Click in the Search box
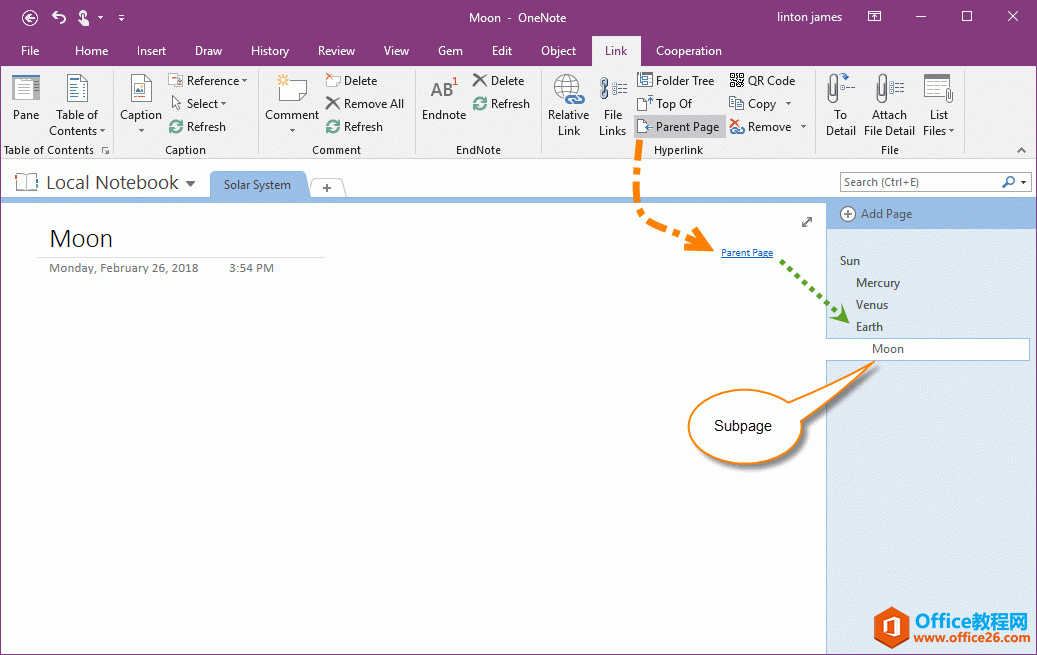Screen dimensions: 1037x655 click(x=920, y=182)
